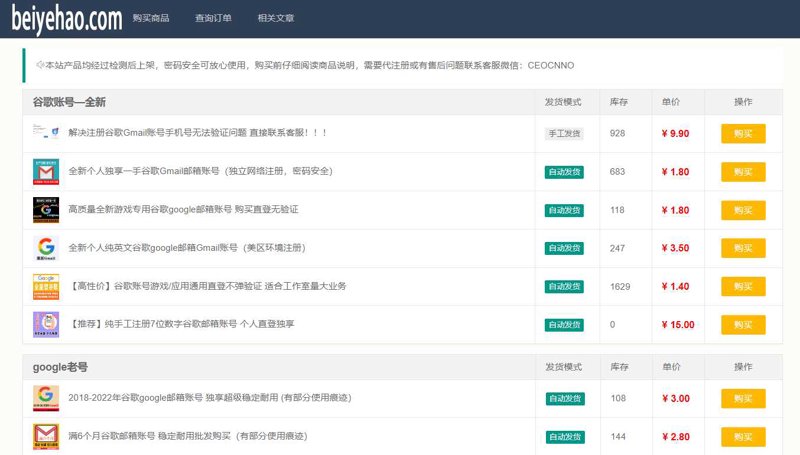This screenshot has width=800, height=455.
Task: Click 购买 button for 118 stock game account
Action: click(743, 210)
